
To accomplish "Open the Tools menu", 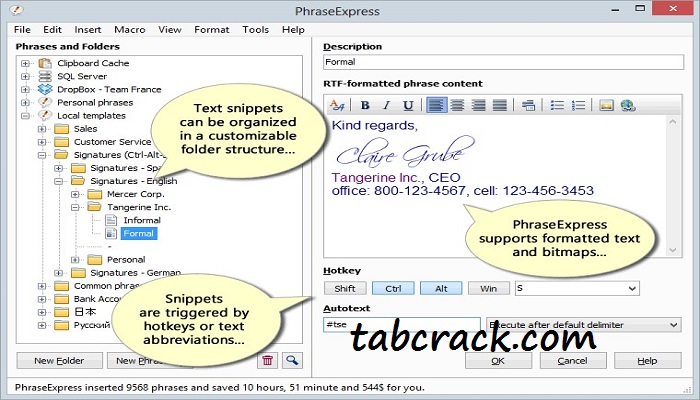I will (255, 29).
